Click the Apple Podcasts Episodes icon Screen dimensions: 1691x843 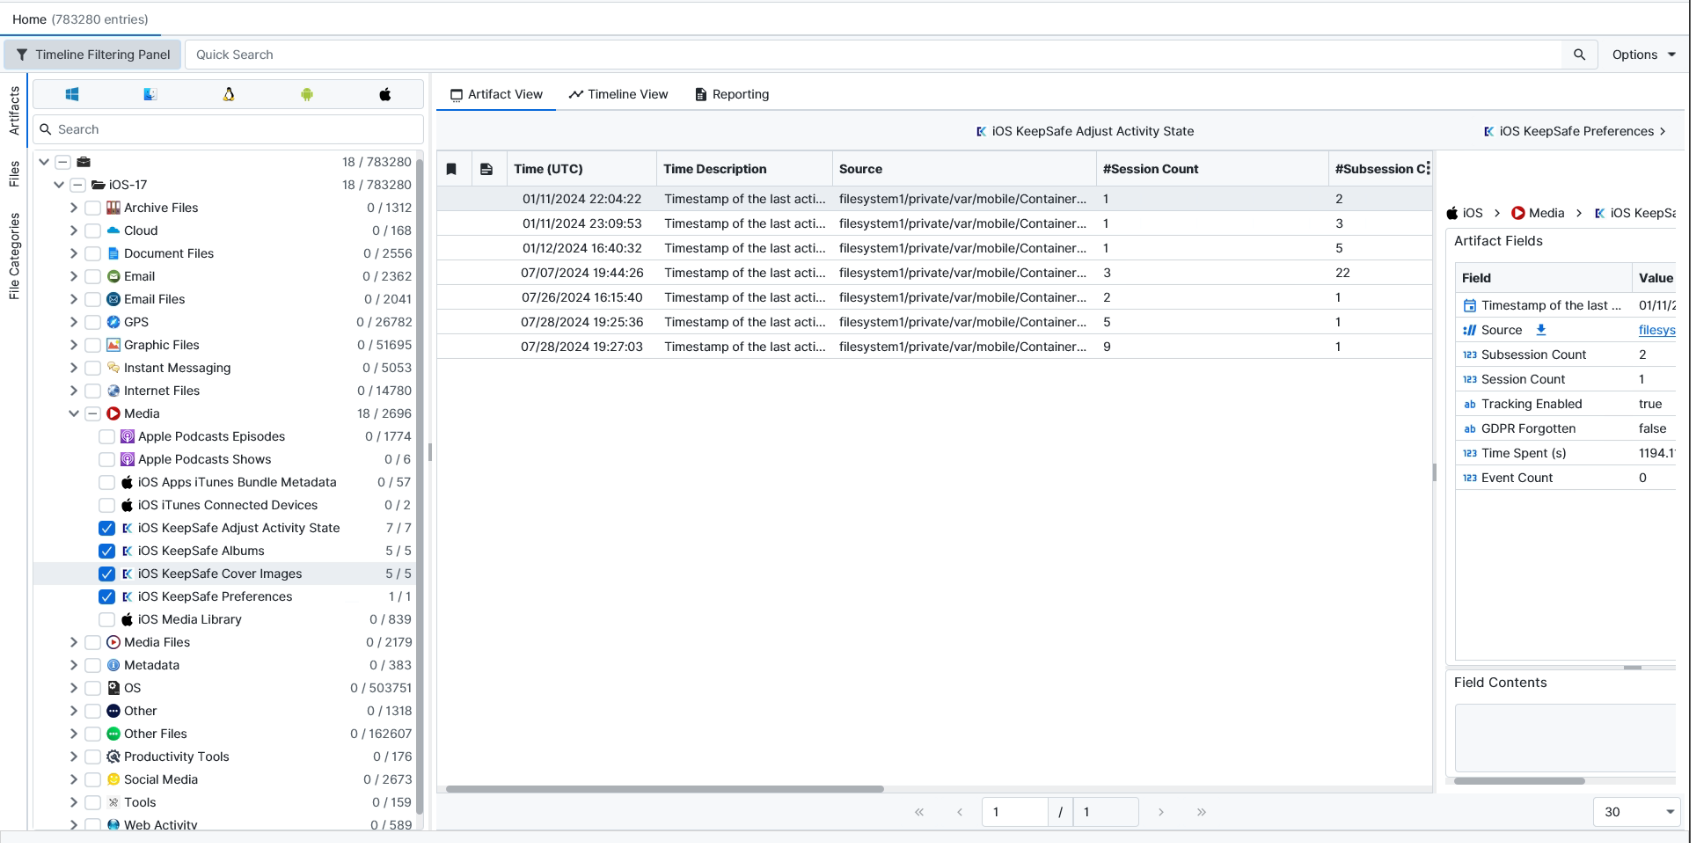127,436
